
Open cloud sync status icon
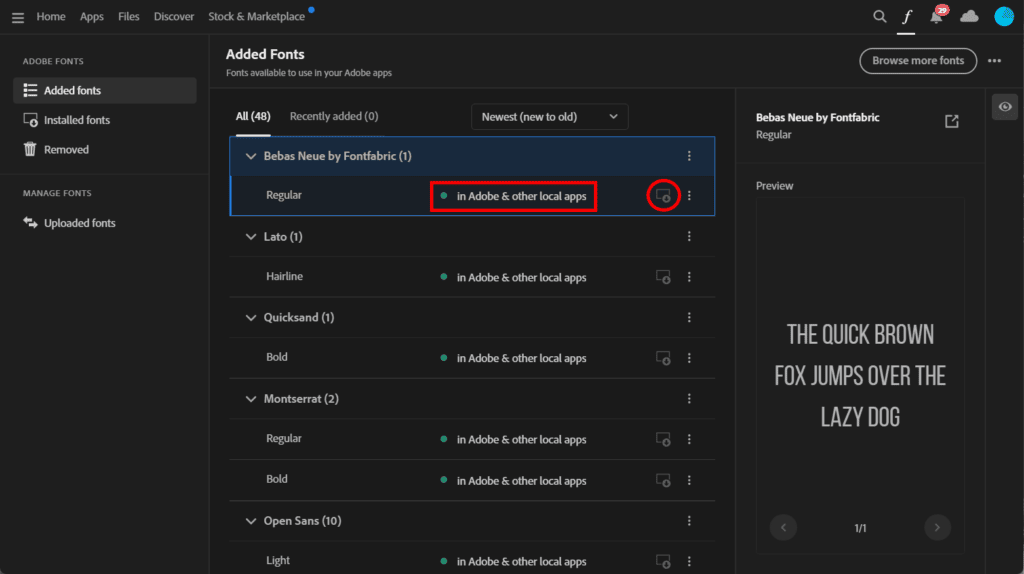pos(969,17)
